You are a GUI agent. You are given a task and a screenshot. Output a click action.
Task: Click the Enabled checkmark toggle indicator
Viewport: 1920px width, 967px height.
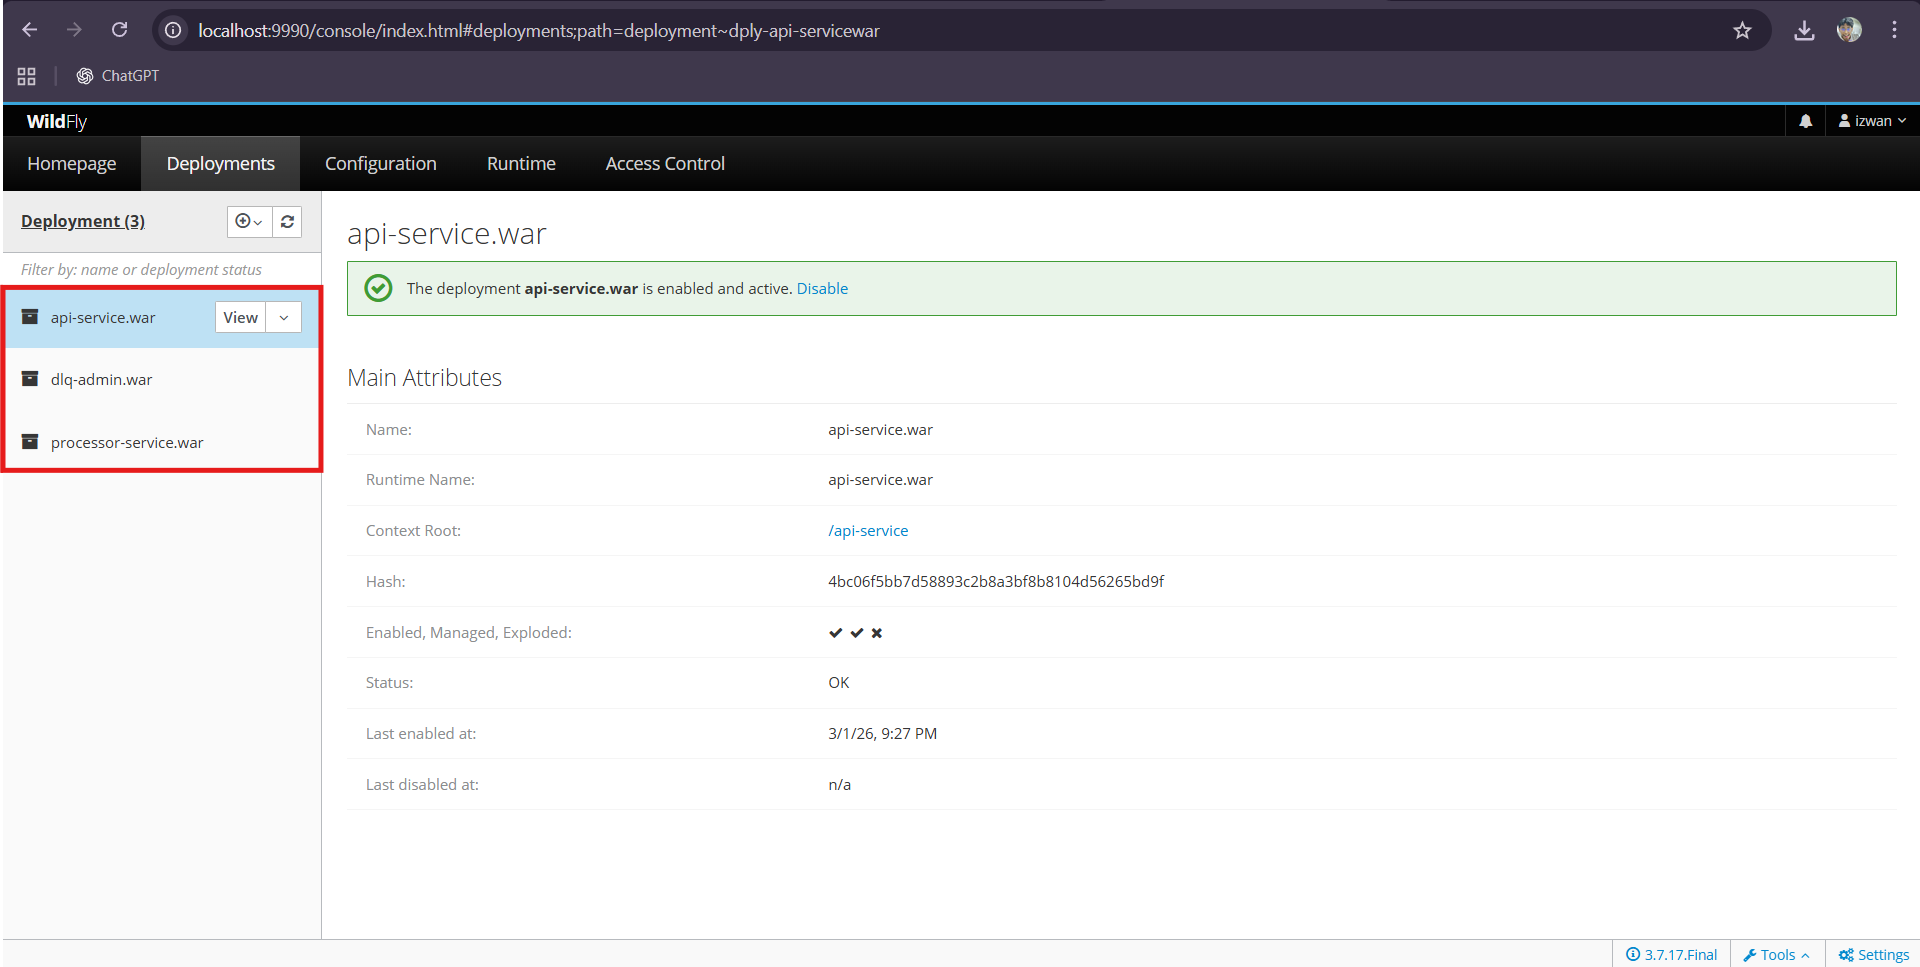836,632
